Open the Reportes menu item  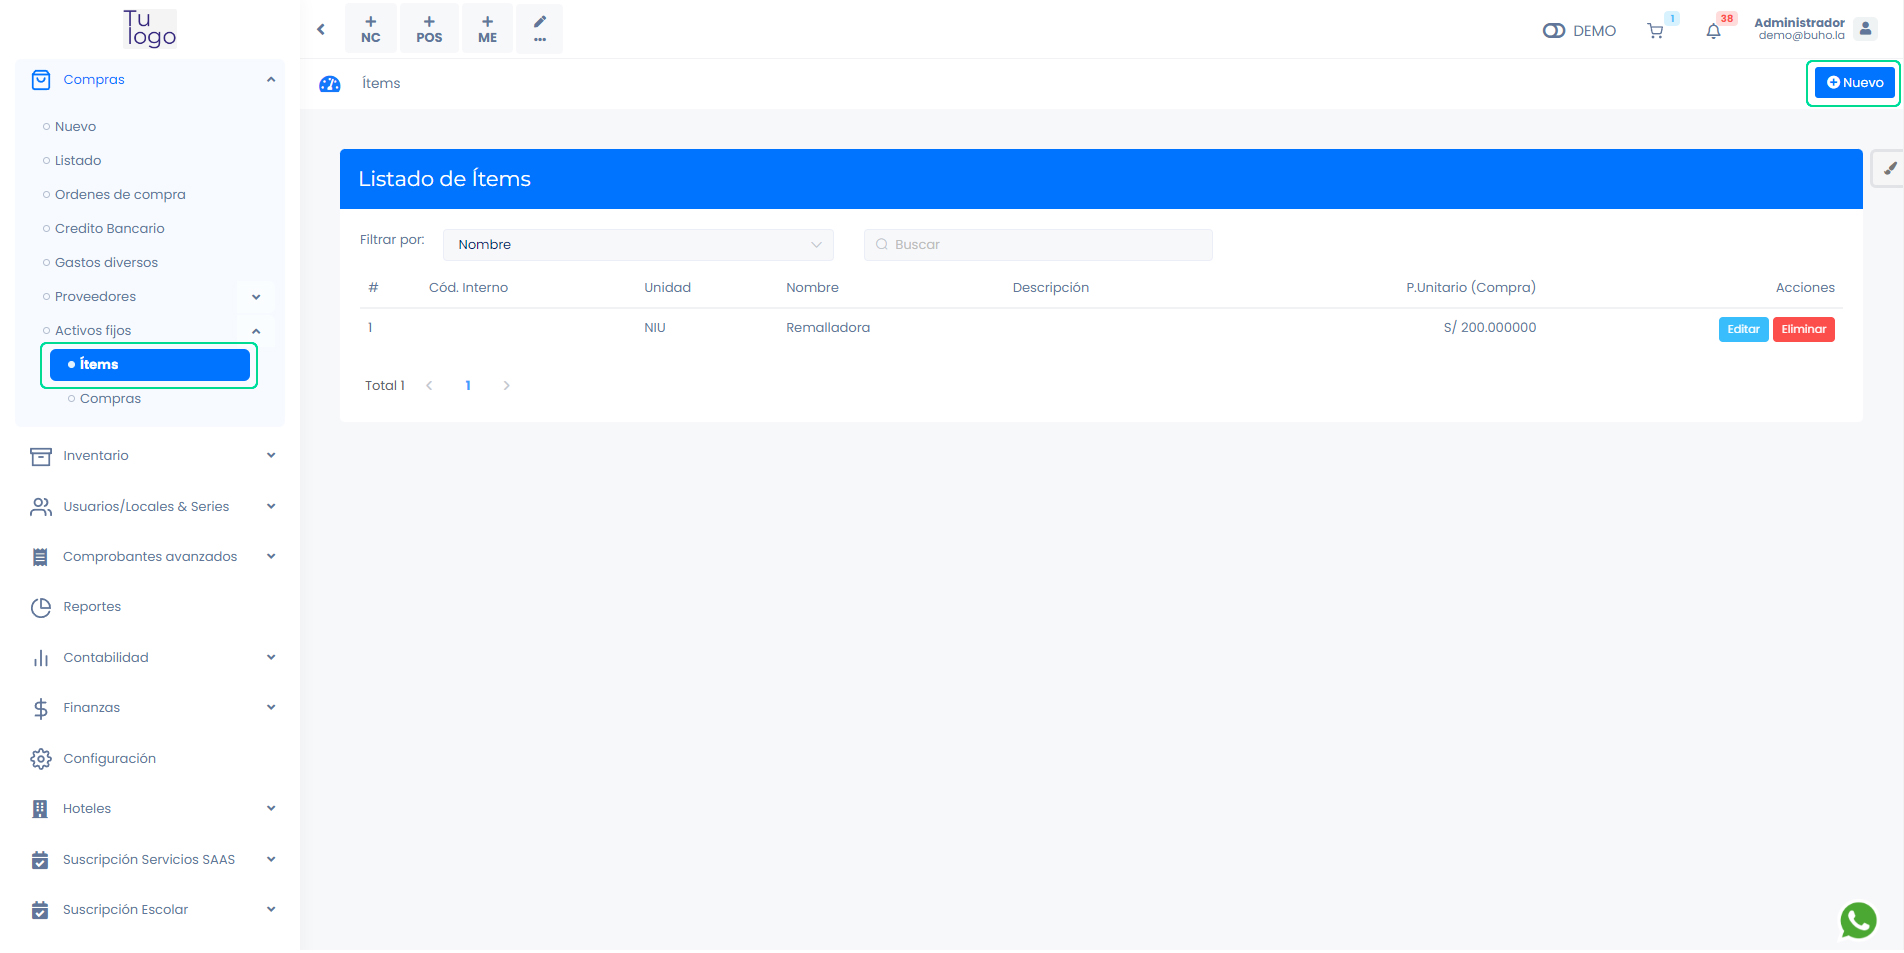[92, 607]
